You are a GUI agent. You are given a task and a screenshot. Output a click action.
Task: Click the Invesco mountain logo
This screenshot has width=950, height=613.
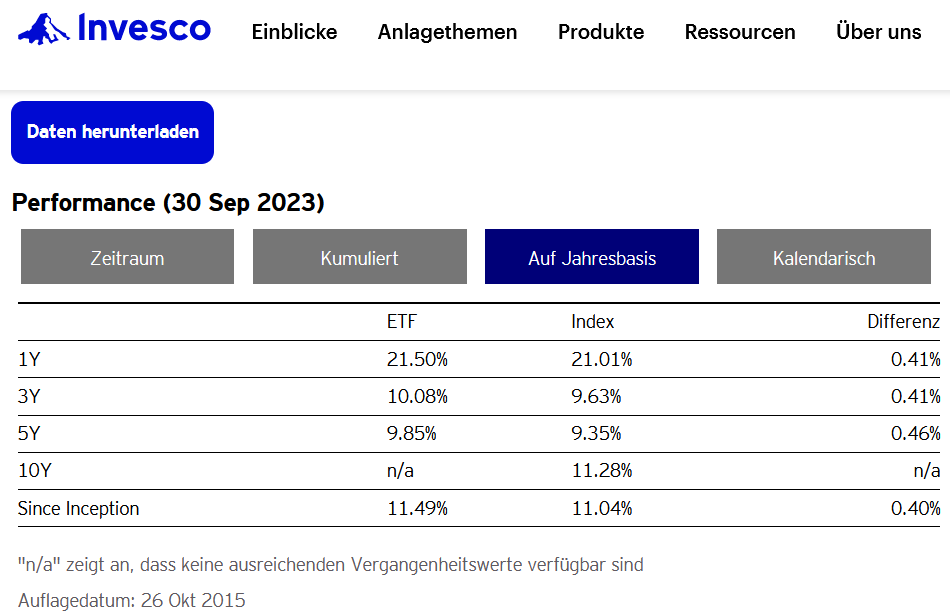[42, 29]
